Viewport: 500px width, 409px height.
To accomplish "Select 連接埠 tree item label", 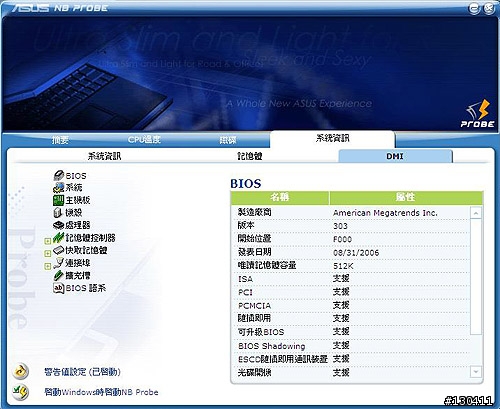I will [78, 263].
